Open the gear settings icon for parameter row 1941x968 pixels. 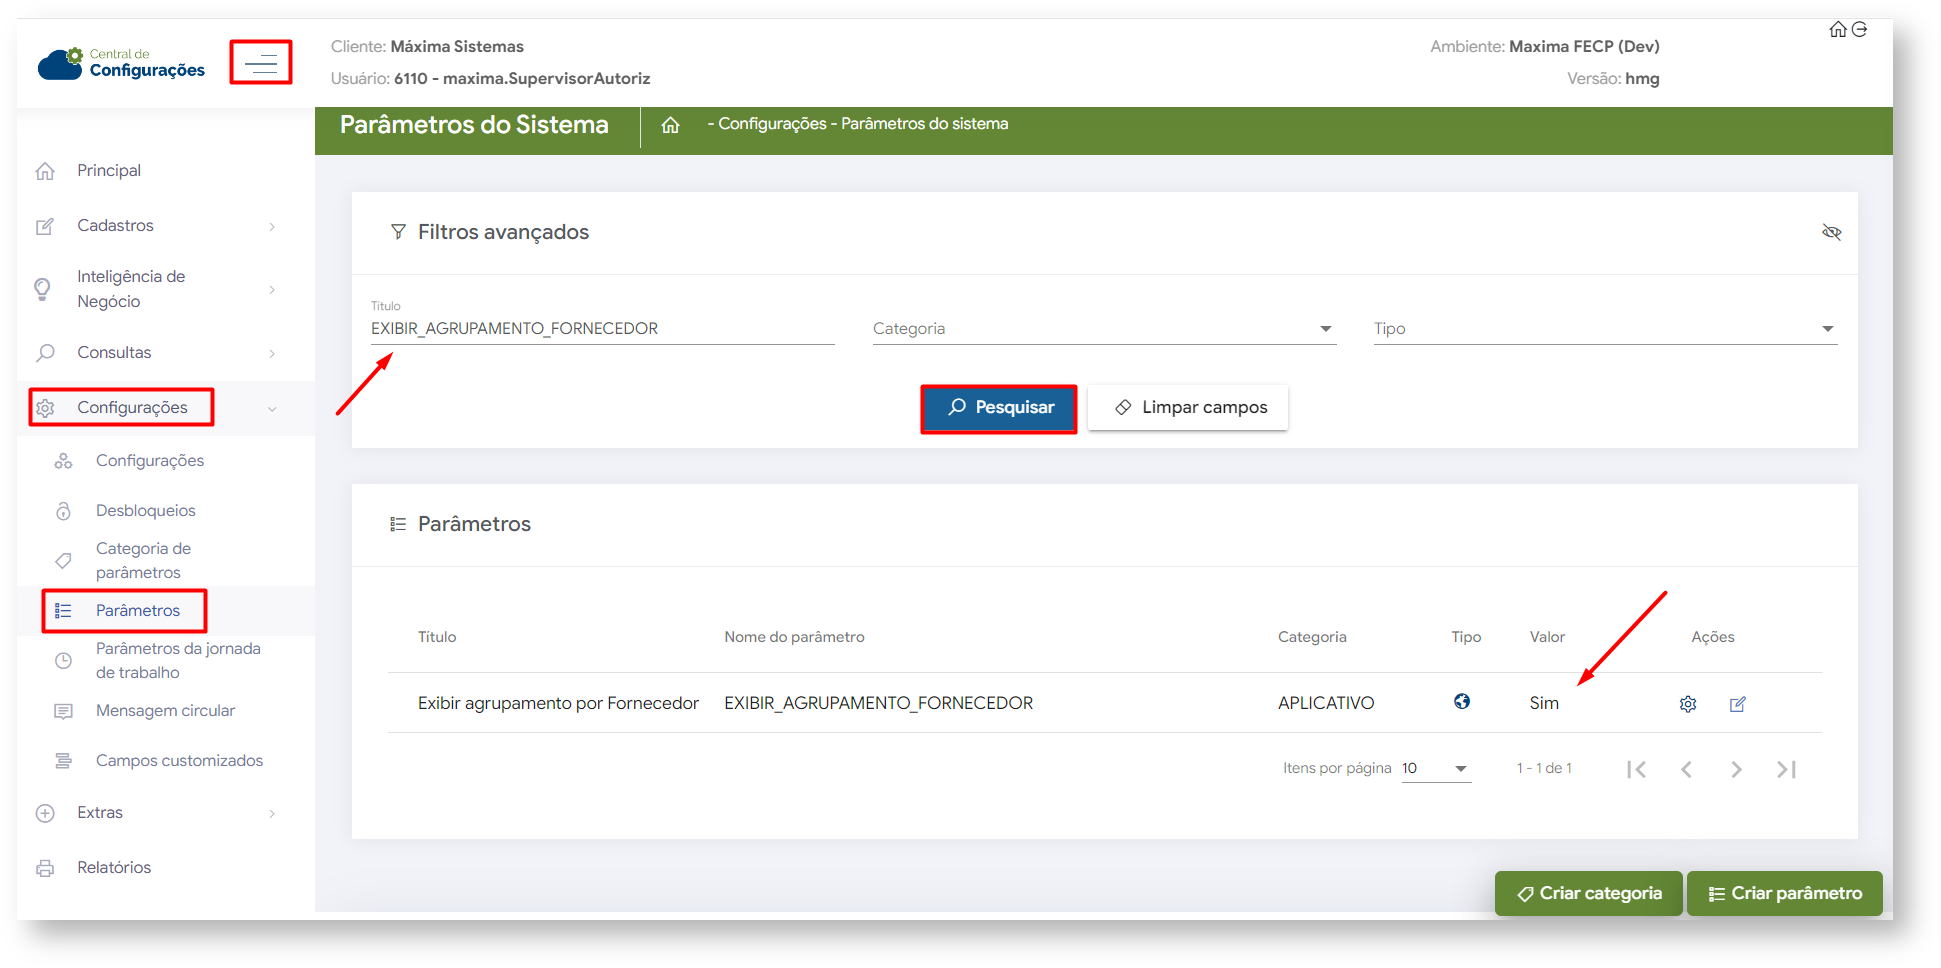pyautogui.click(x=1688, y=704)
